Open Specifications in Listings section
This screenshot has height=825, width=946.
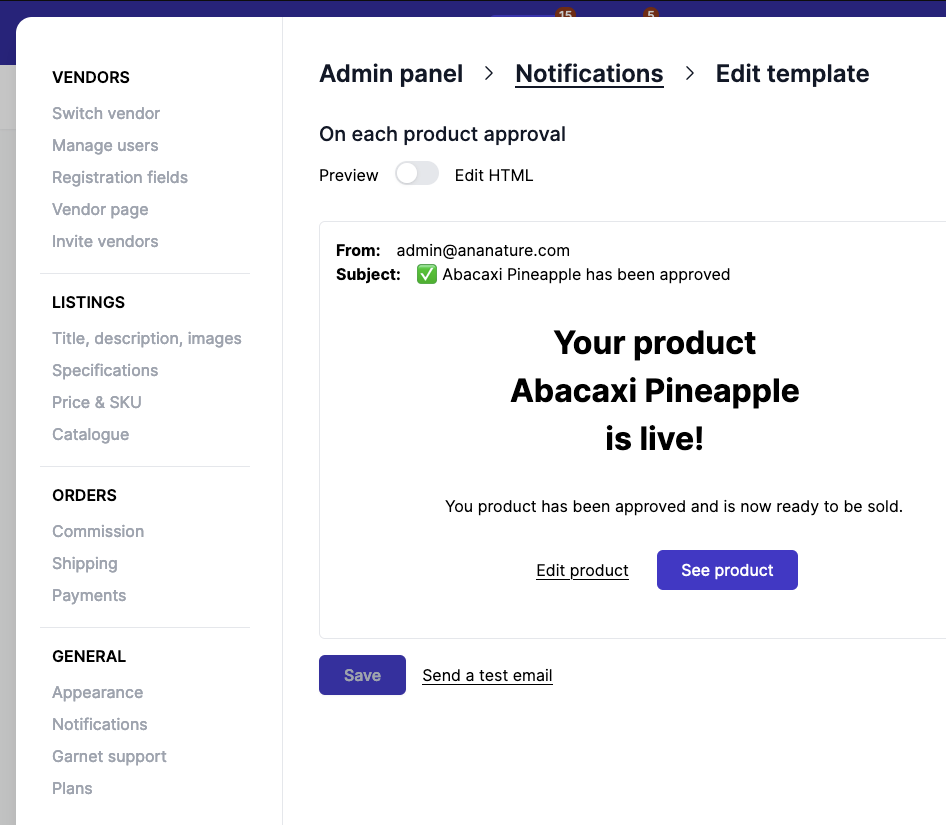point(105,370)
